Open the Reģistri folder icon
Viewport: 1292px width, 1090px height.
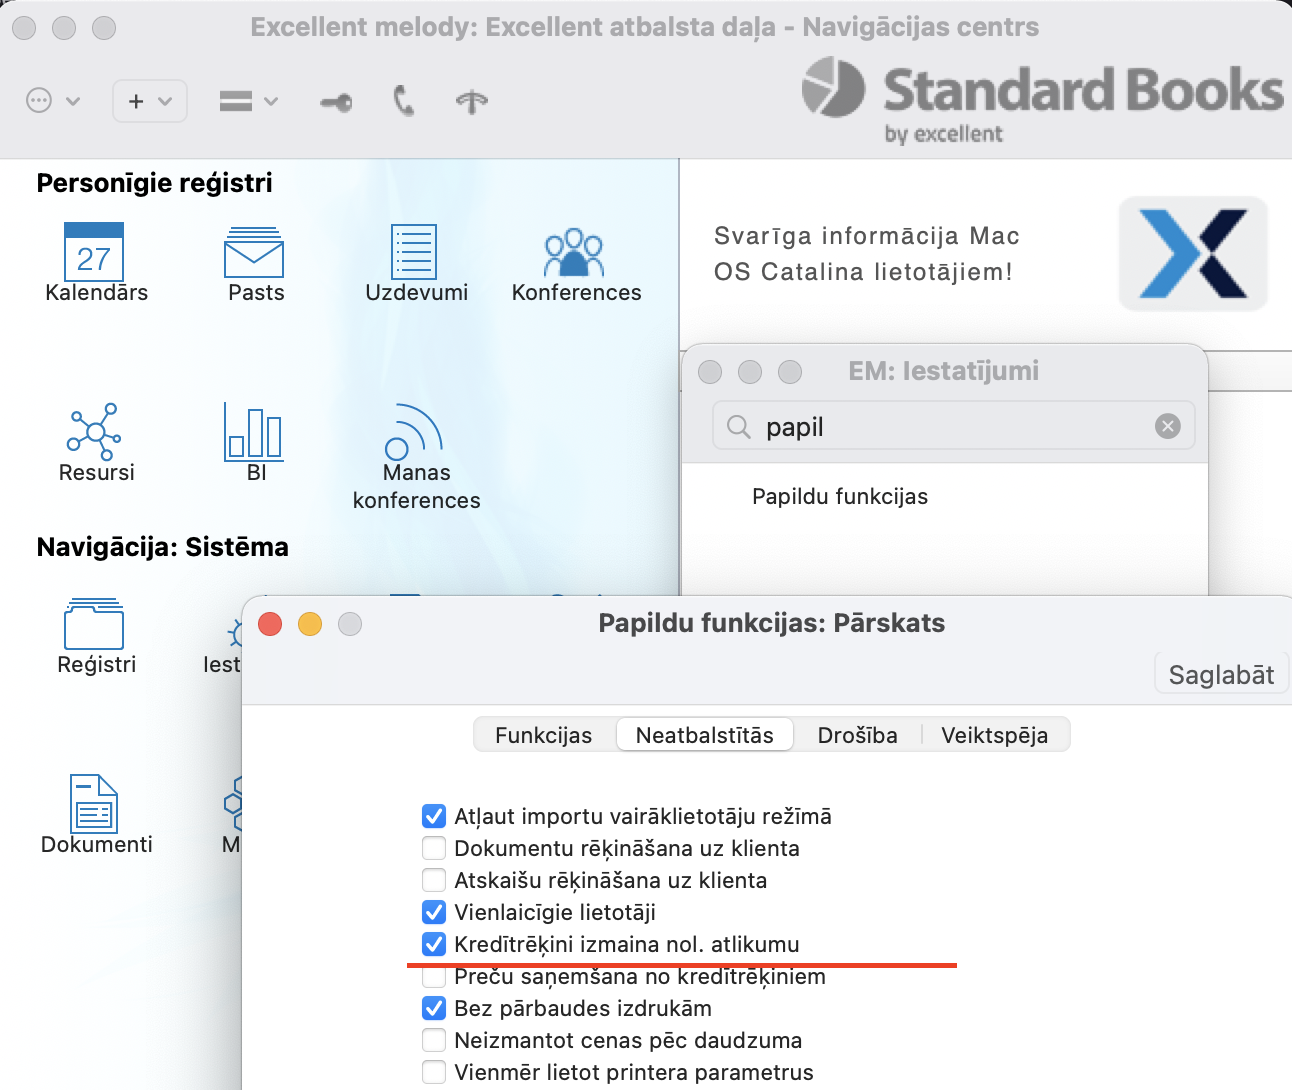point(94,625)
